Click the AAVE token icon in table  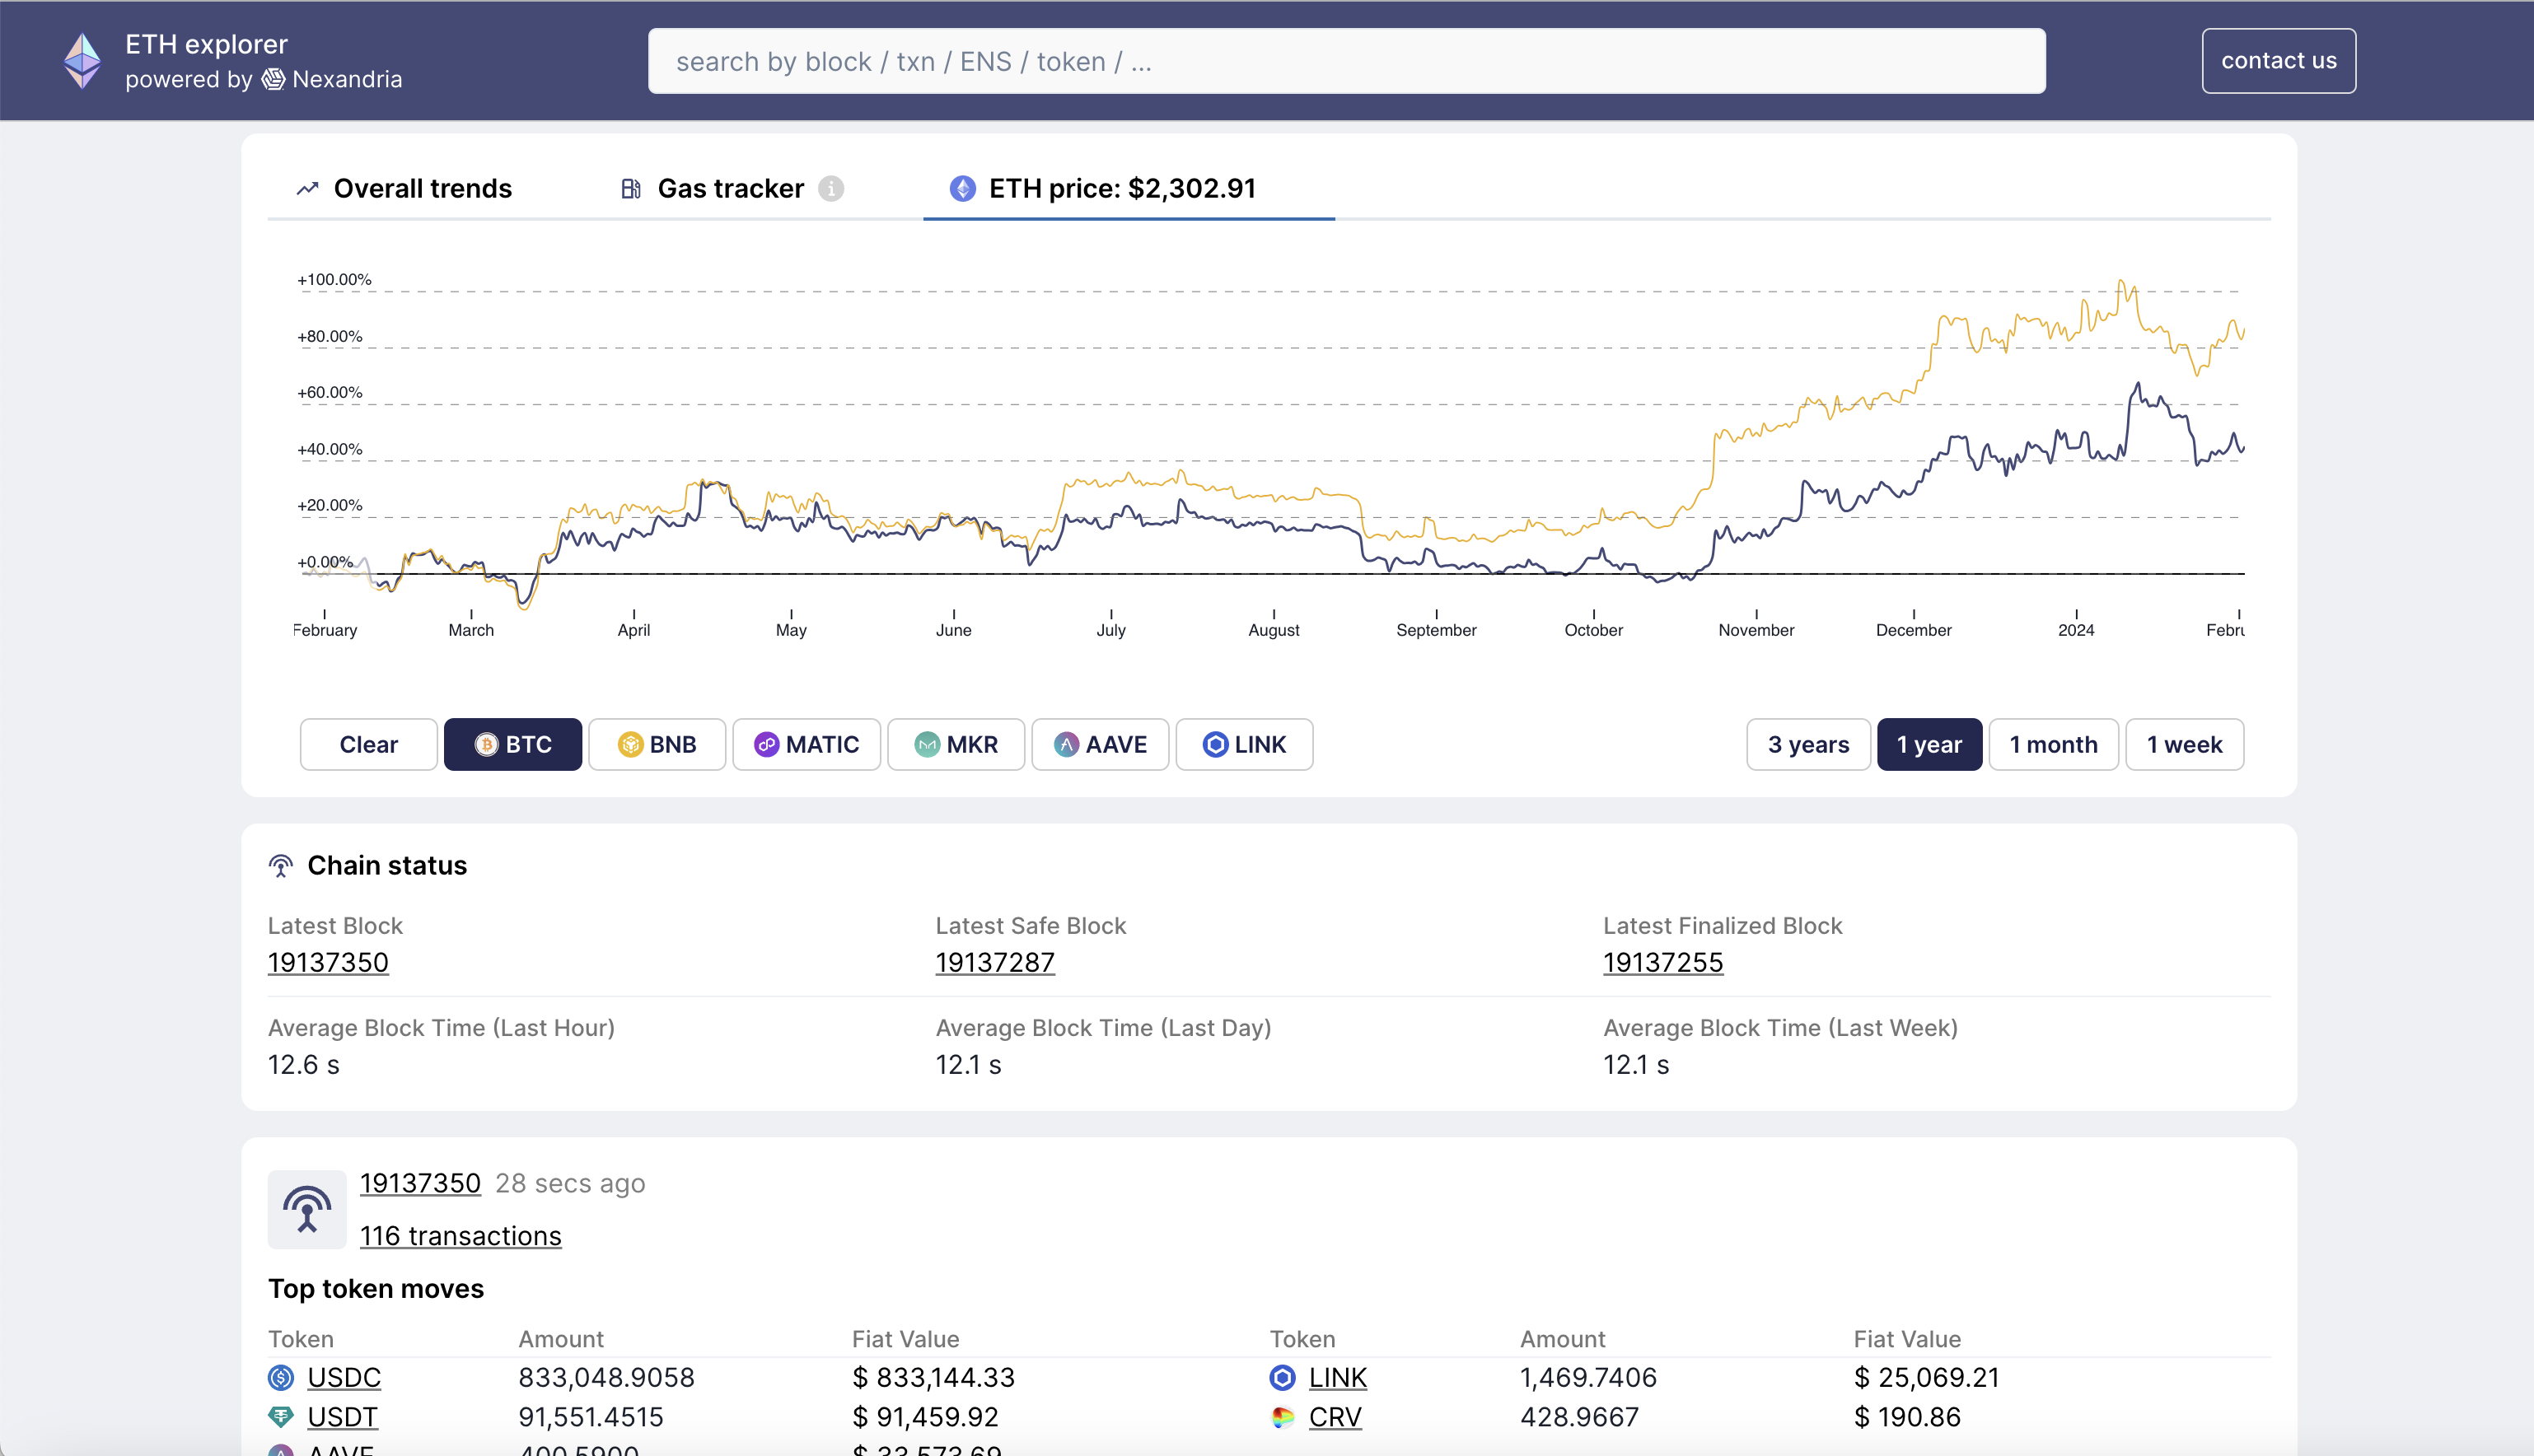click(281, 1449)
